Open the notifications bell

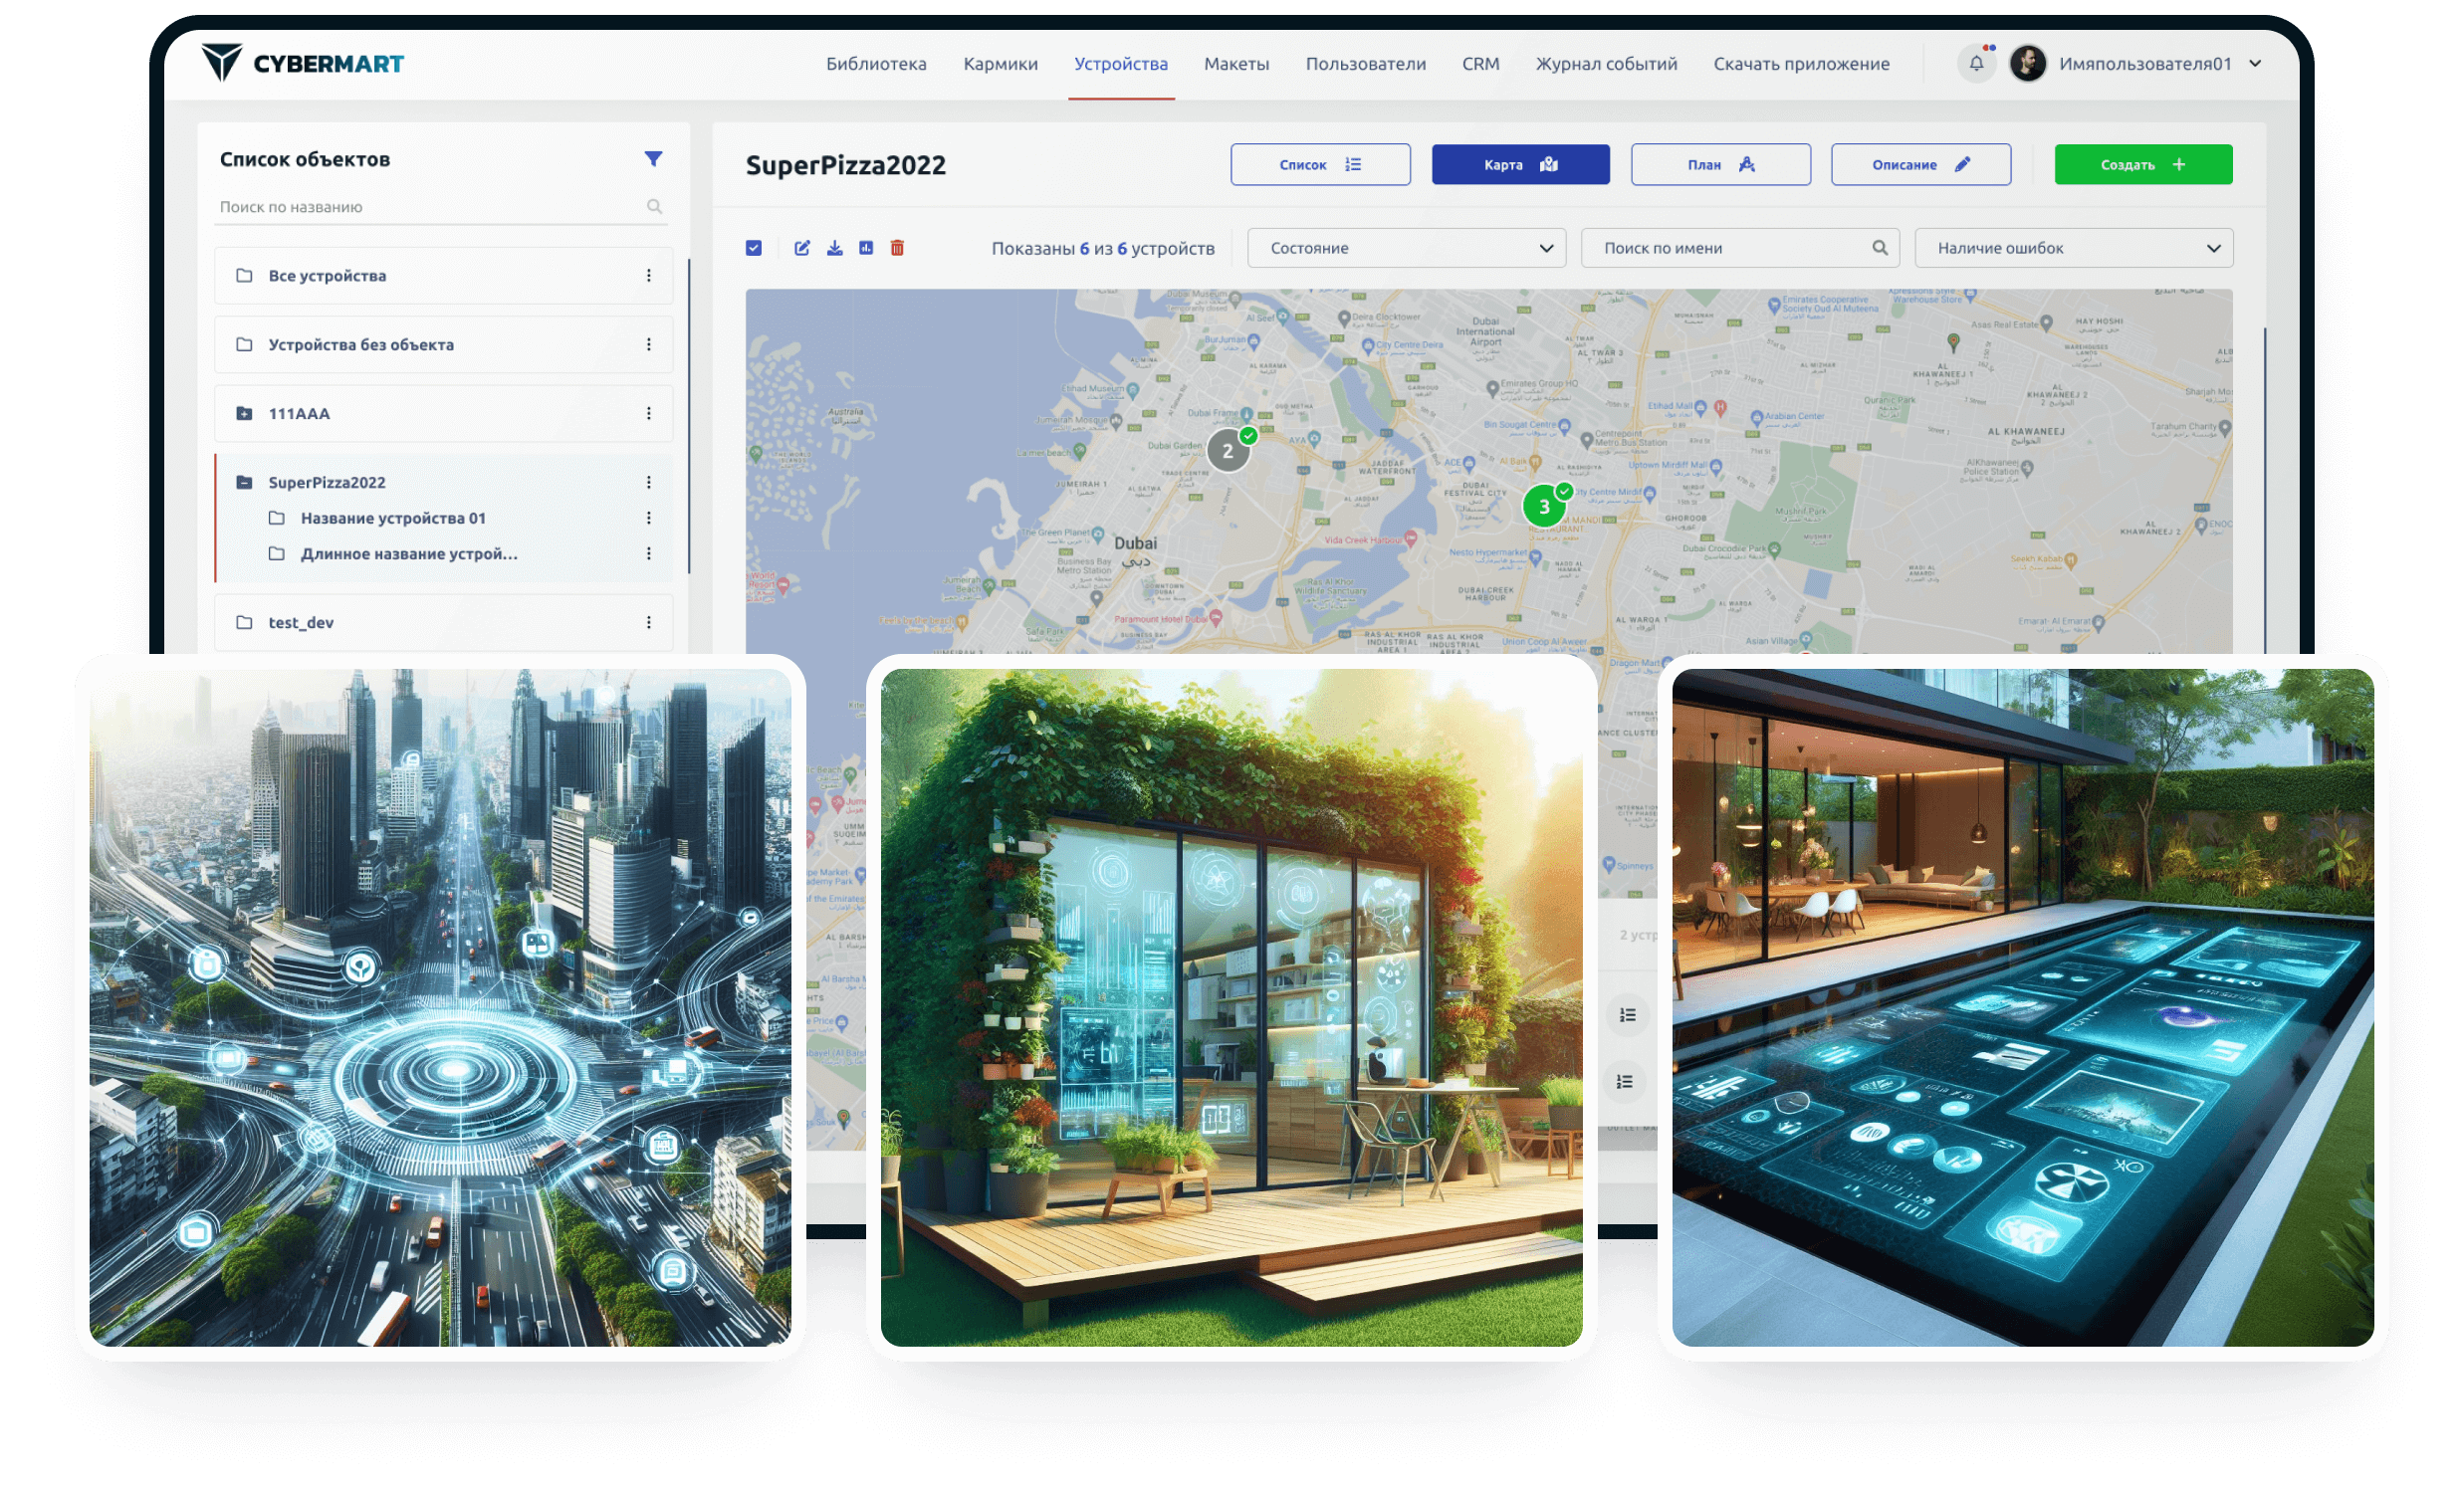pos(1976,63)
